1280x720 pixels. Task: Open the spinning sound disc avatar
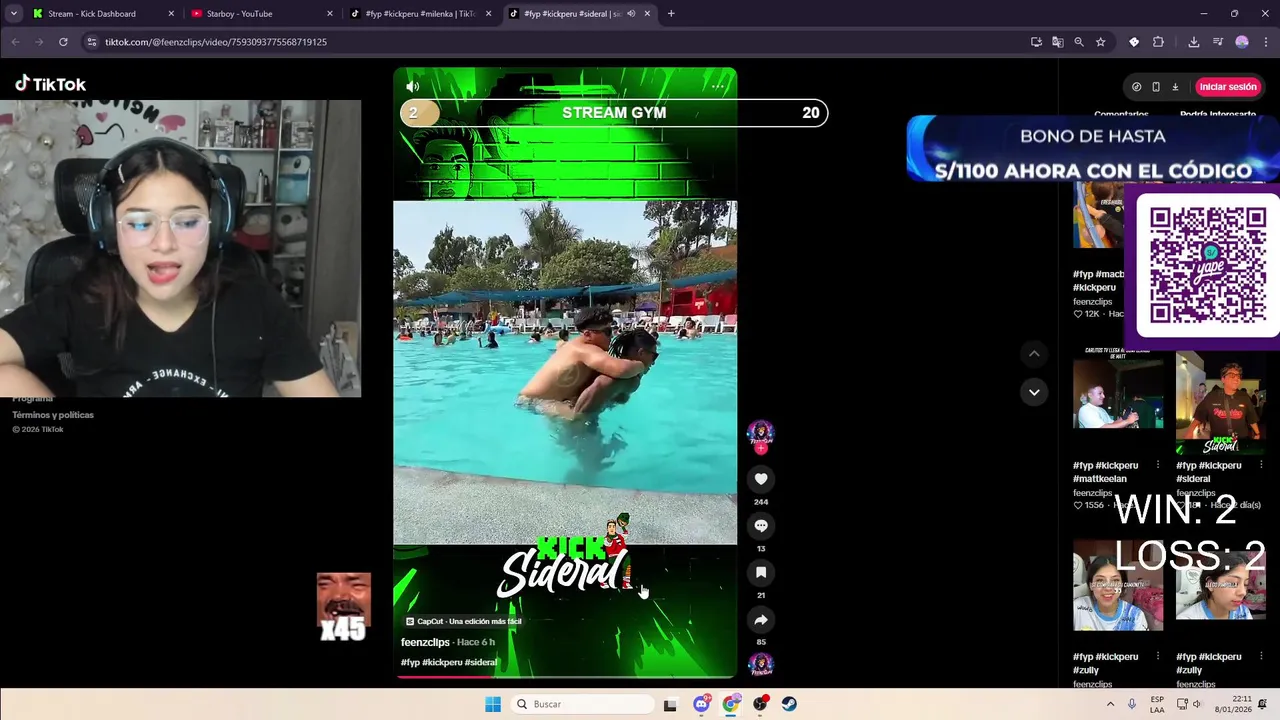coord(761,665)
